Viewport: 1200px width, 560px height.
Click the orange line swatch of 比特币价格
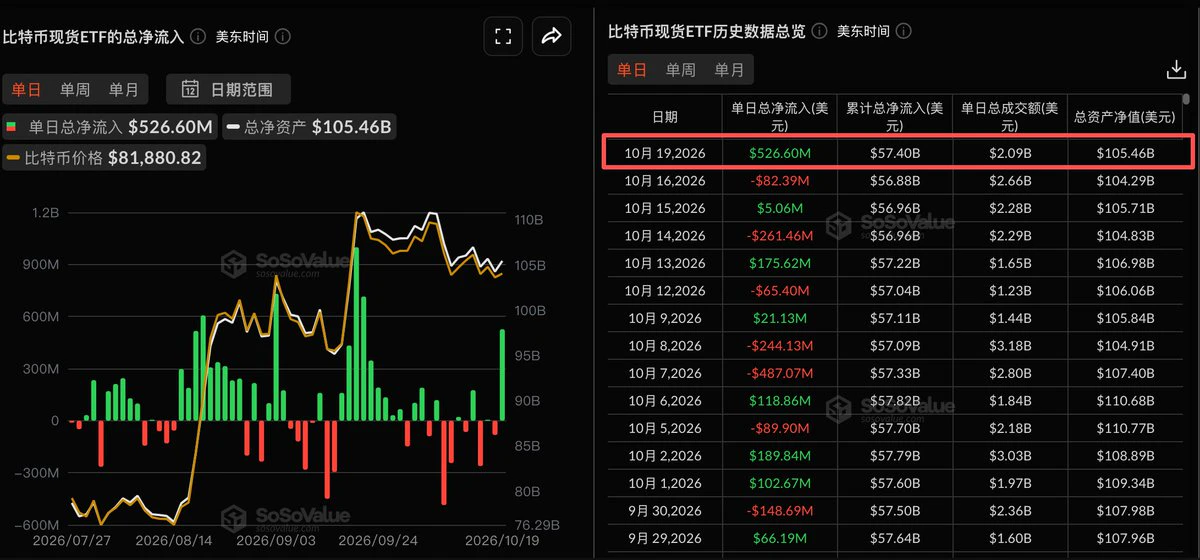[14, 157]
